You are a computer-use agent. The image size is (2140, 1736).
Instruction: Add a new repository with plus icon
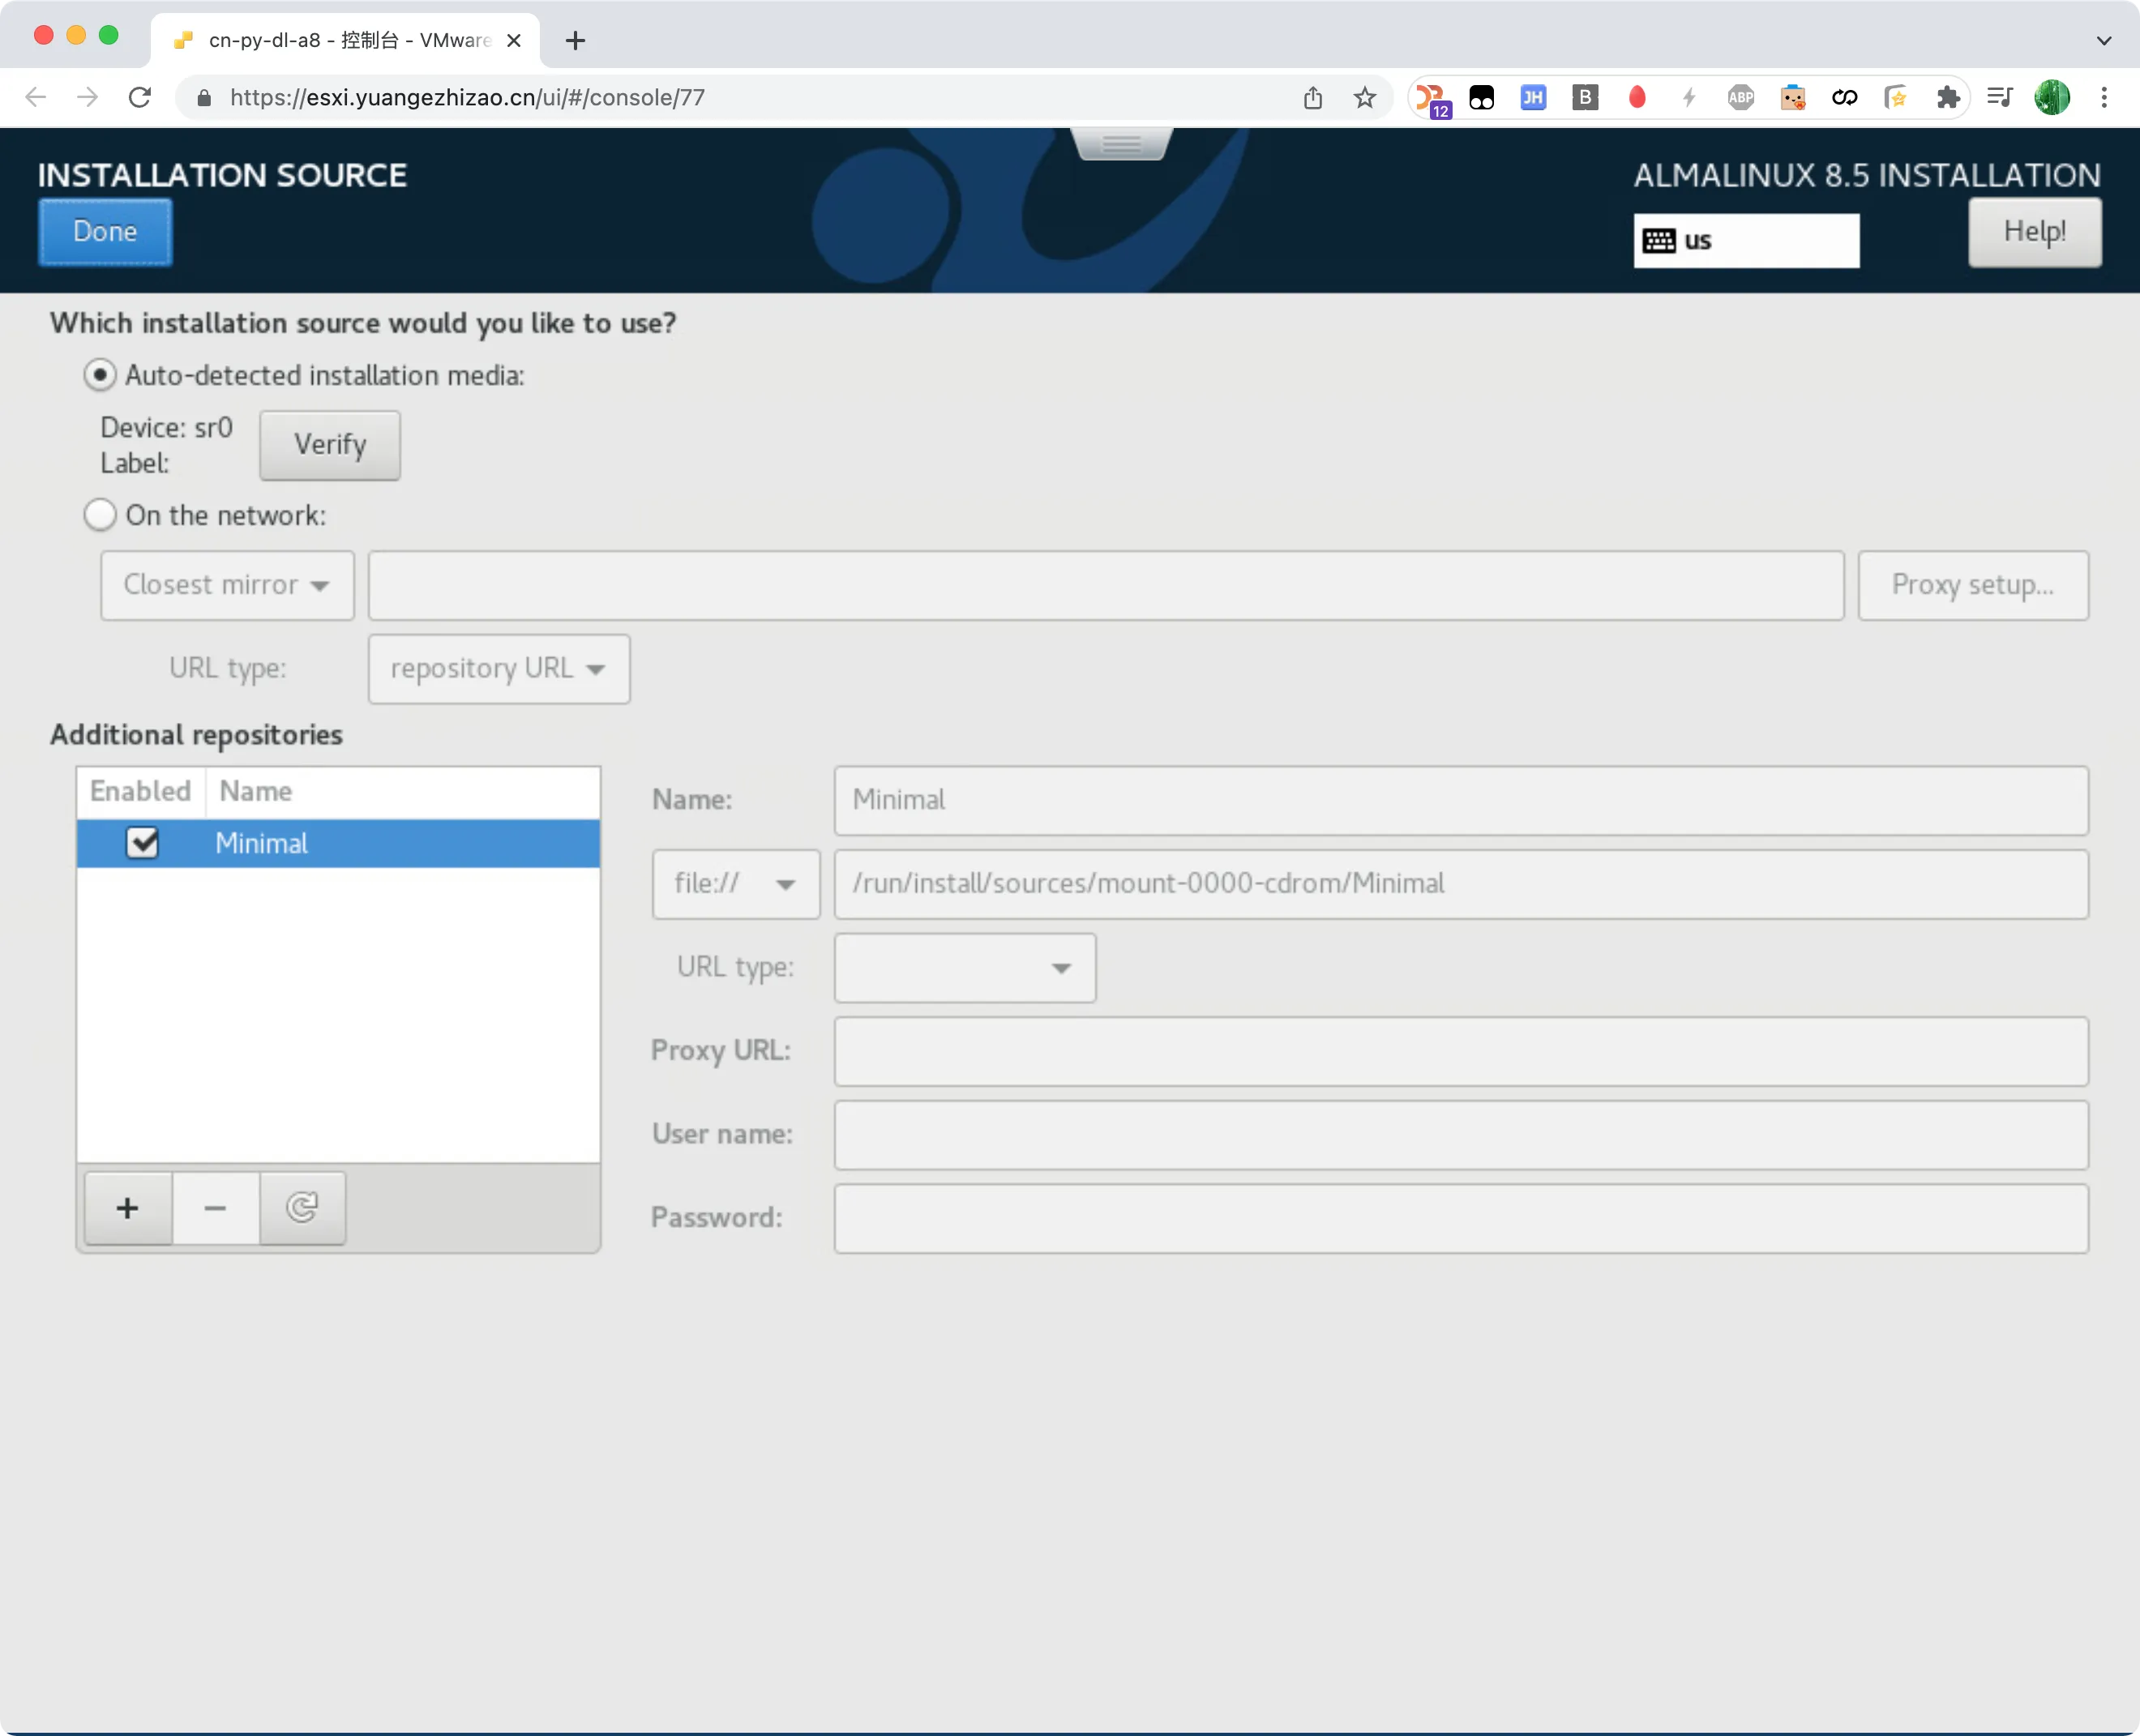[128, 1208]
